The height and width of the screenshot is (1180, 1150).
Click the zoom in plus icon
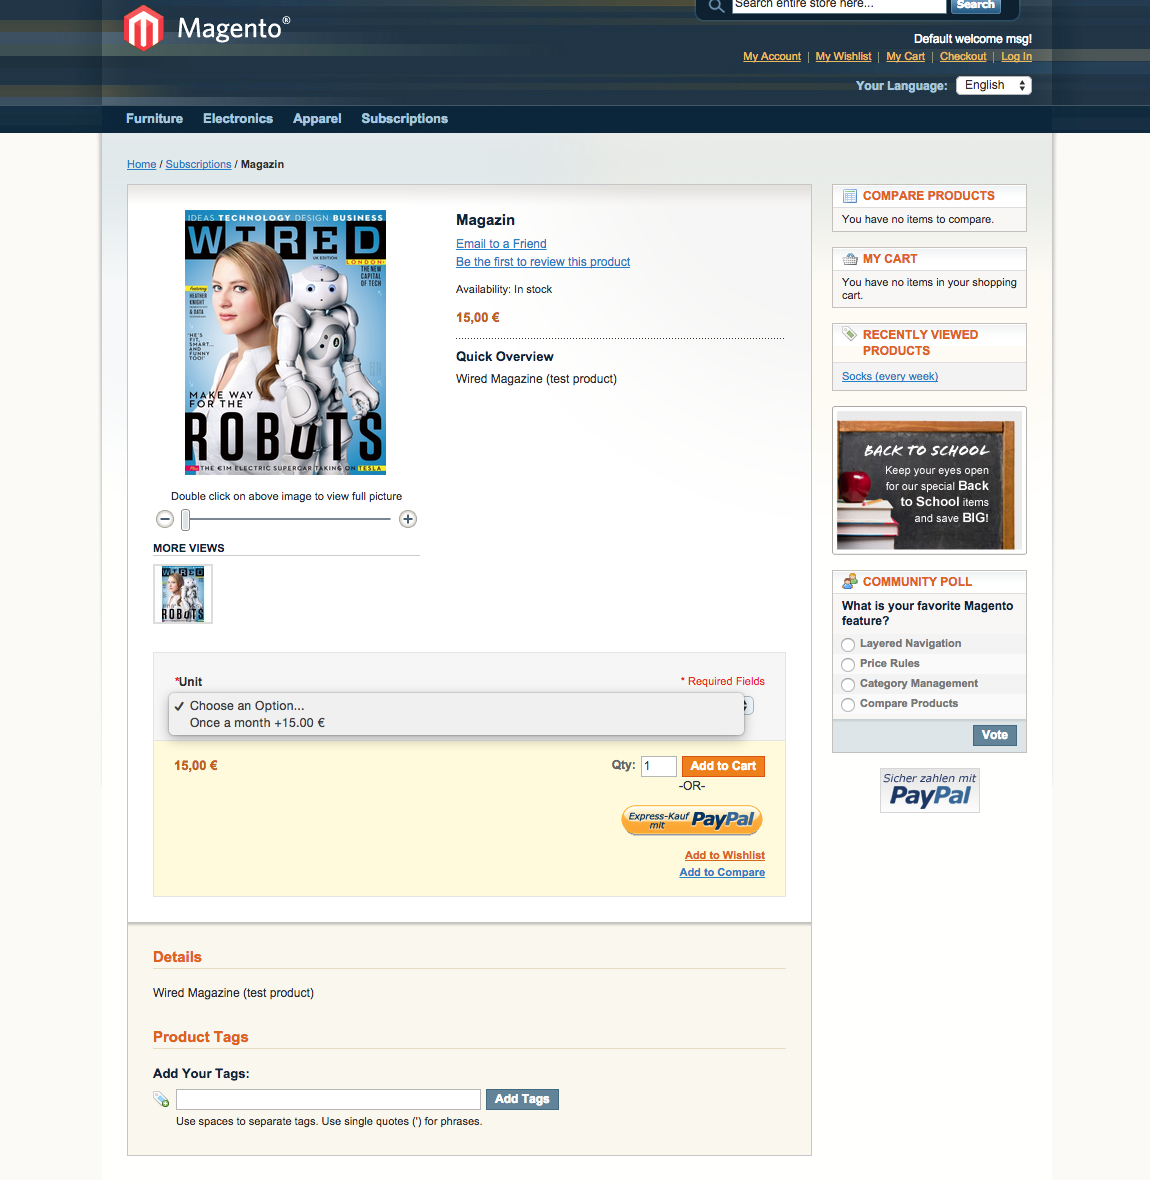pyautogui.click(x=408, y=519)
